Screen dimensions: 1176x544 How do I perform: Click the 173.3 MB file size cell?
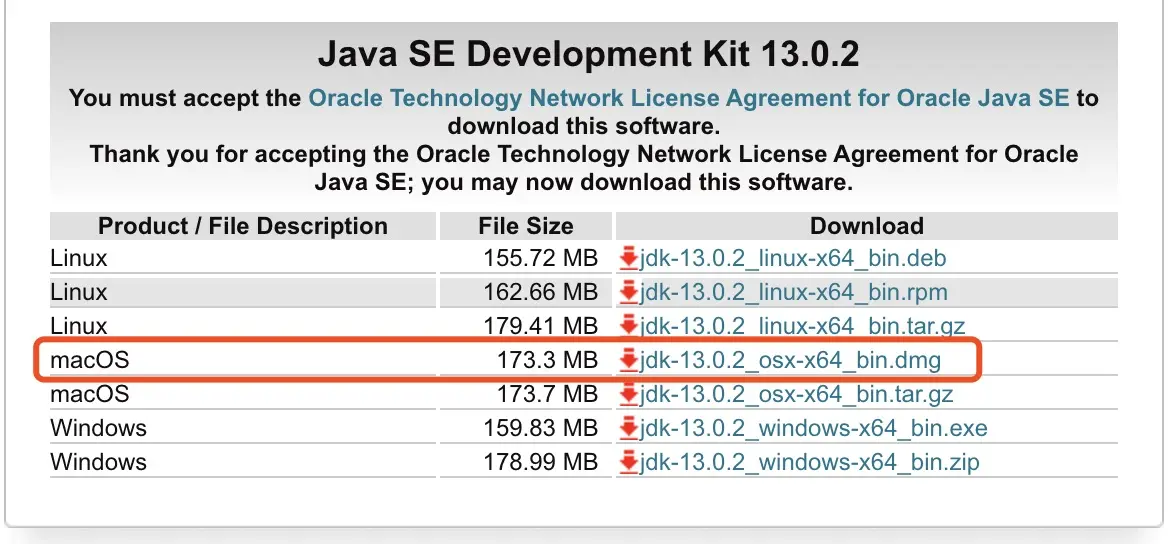pos(547,360)
